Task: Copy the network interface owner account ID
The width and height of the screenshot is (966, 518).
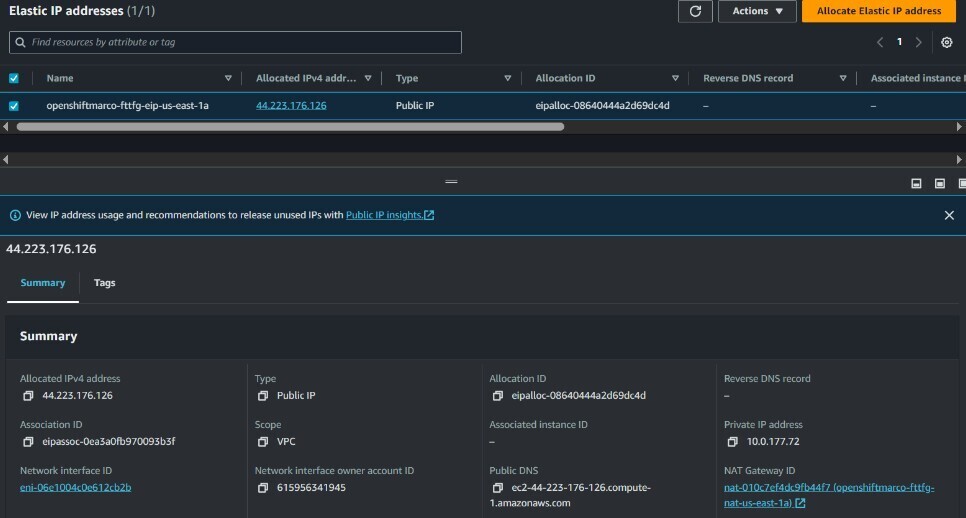Action: coord(263,488)
